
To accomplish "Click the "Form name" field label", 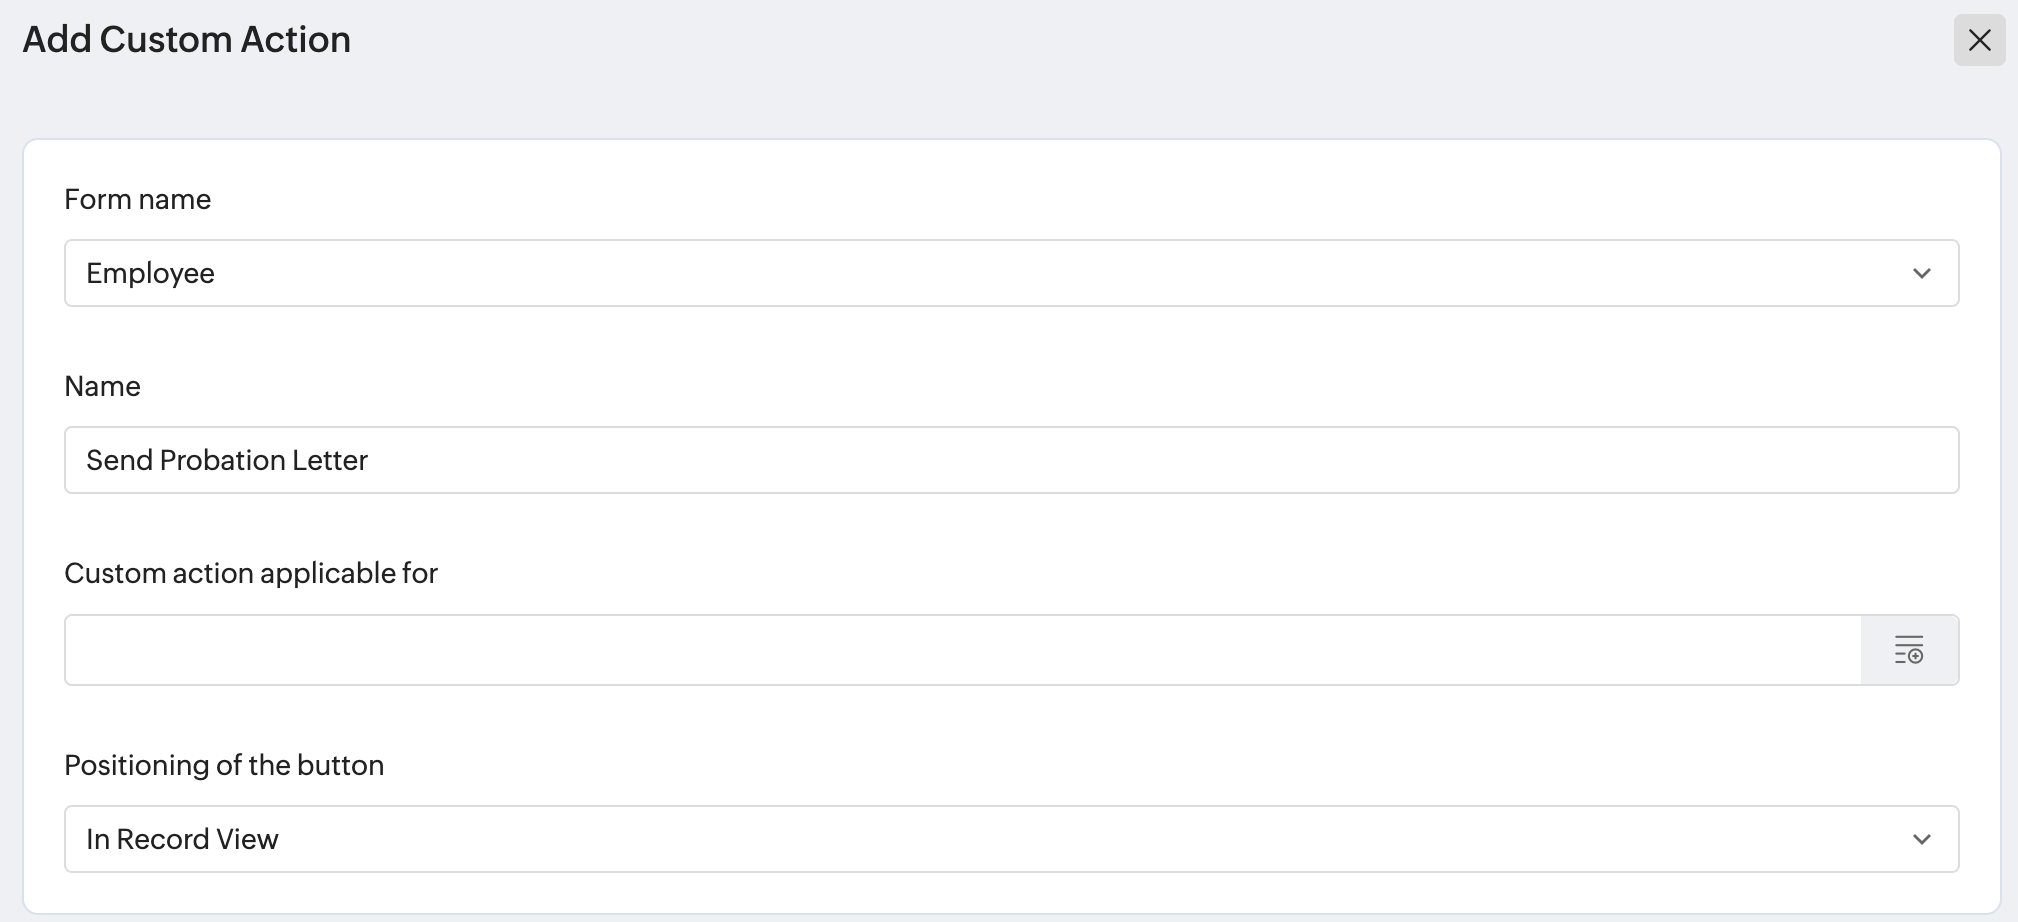I will 137,199.
